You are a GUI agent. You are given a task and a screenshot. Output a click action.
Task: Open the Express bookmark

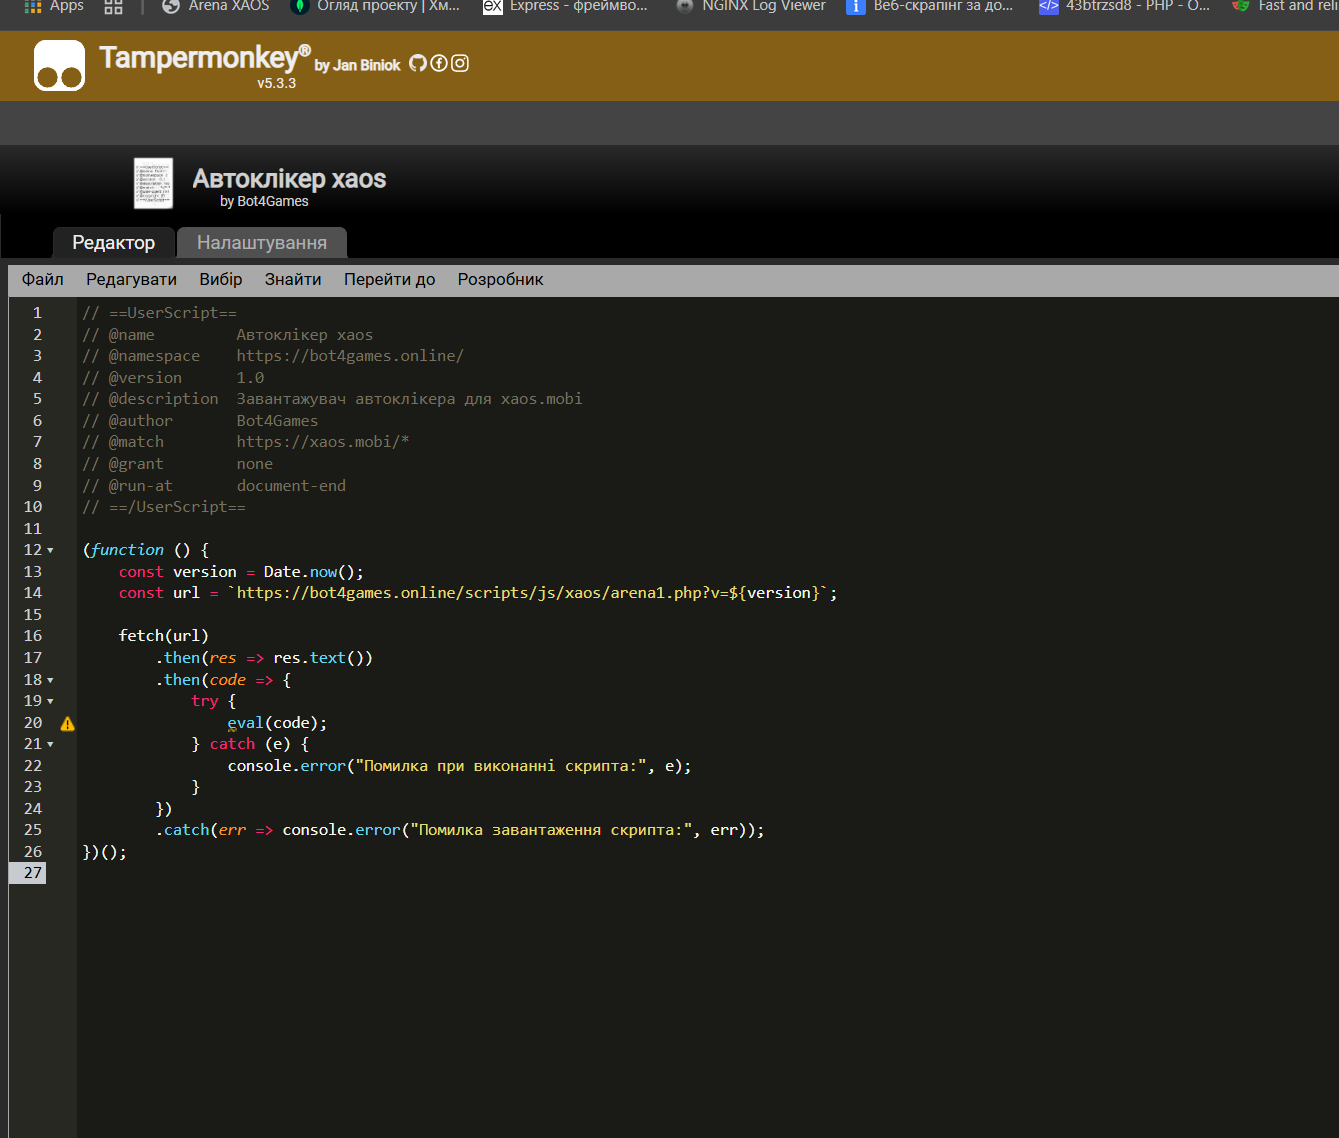(565, 6)
